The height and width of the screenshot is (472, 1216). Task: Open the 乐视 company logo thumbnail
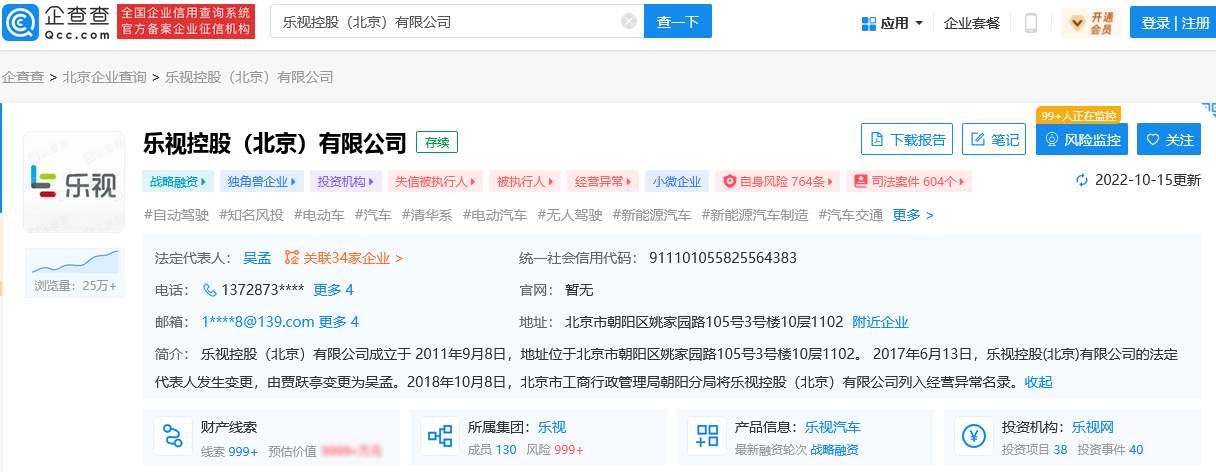72,181
